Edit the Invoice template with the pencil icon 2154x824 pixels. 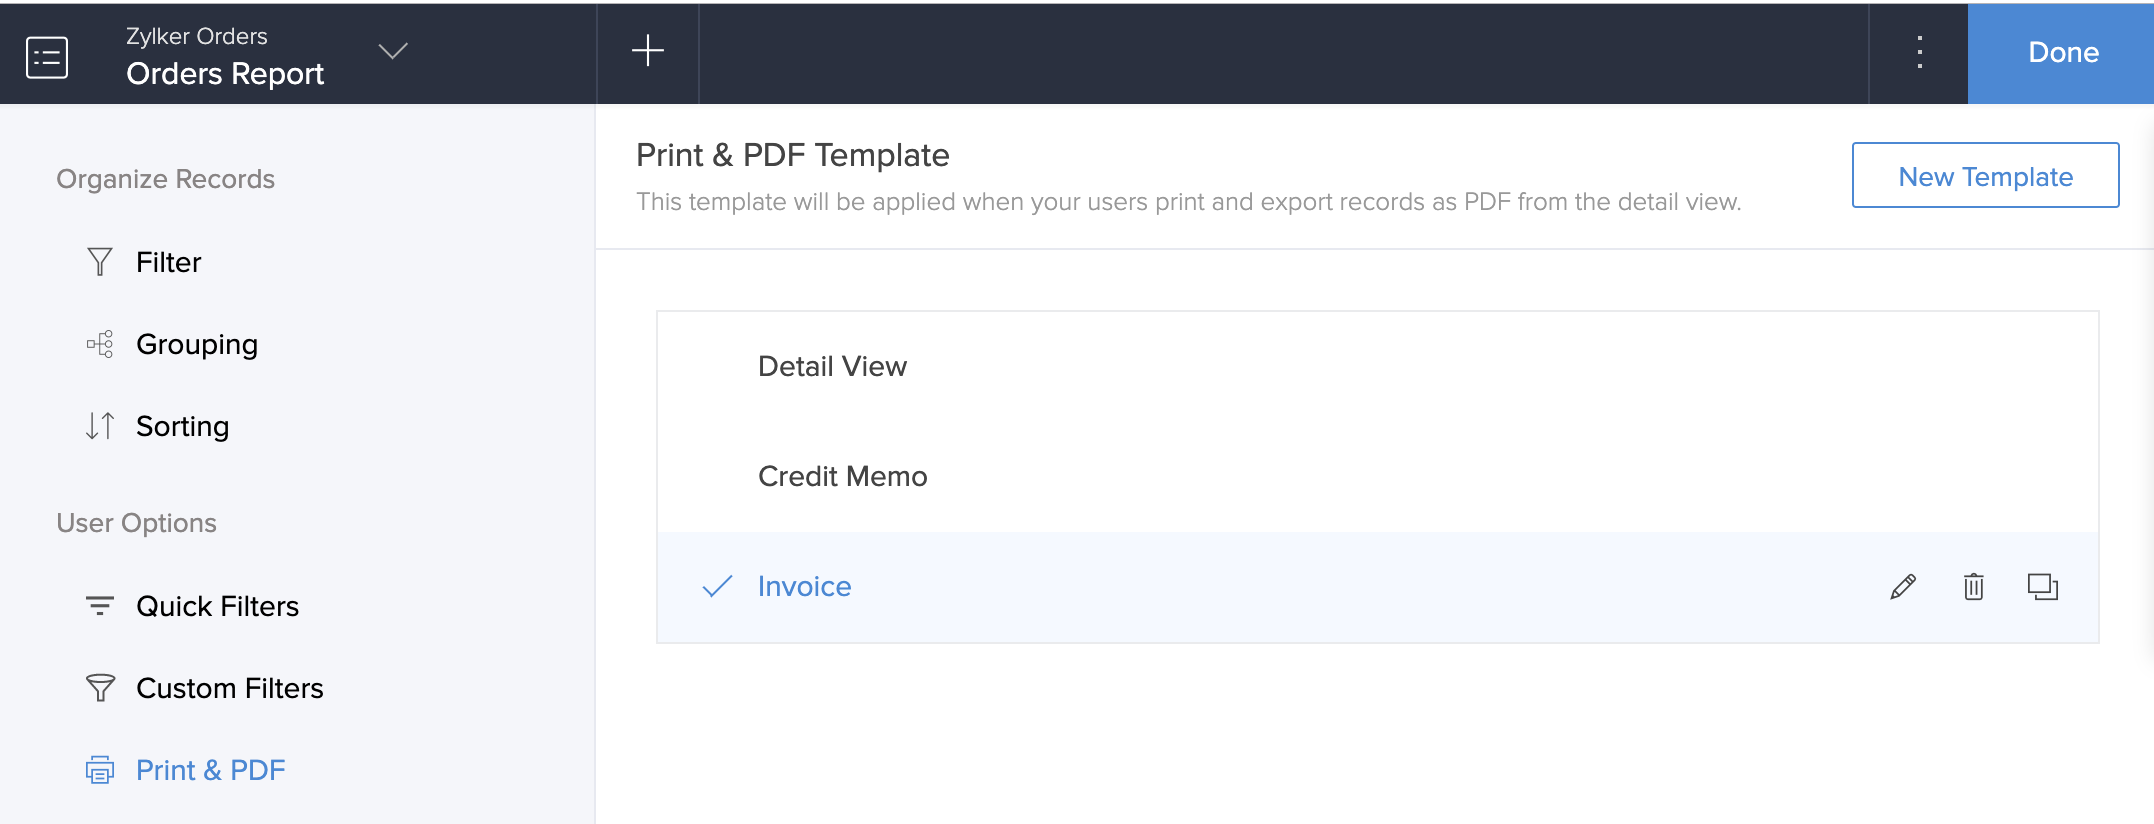pyautogui.click(x=1902, y=587)
